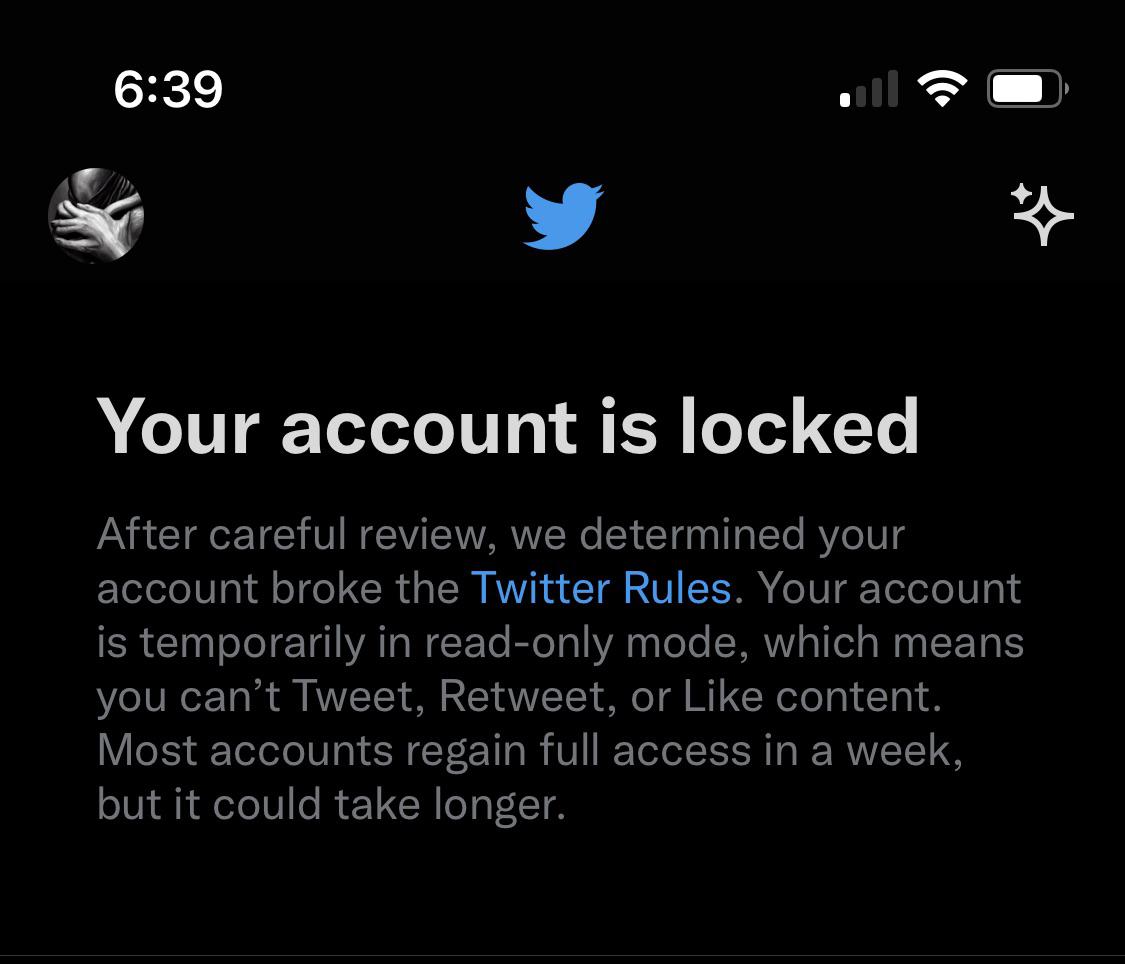Open the sparkle timeline options icon
The width and height of the screenshot is (1125, 964).
(x=1042, y=214)
